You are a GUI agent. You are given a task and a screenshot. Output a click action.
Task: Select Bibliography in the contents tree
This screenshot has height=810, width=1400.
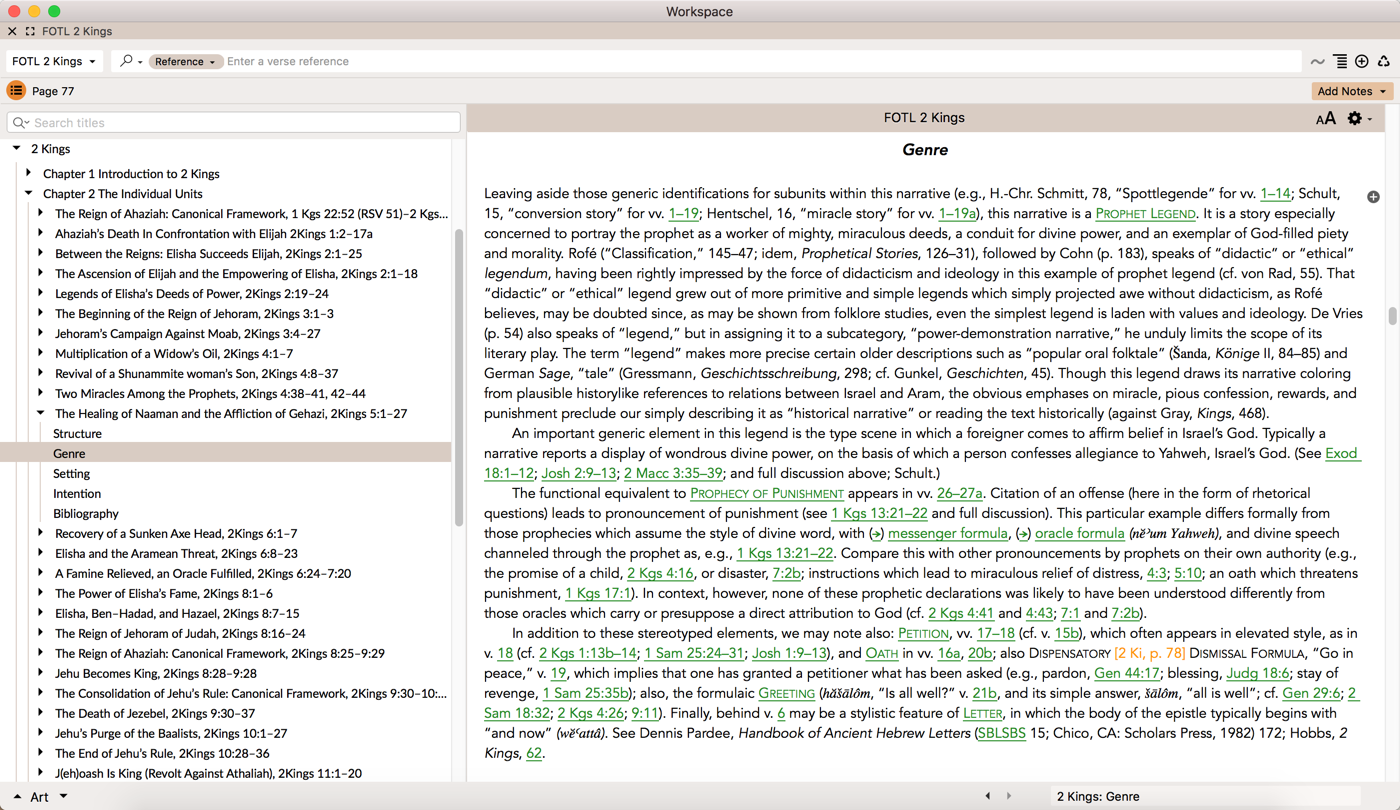coord(86,514)
